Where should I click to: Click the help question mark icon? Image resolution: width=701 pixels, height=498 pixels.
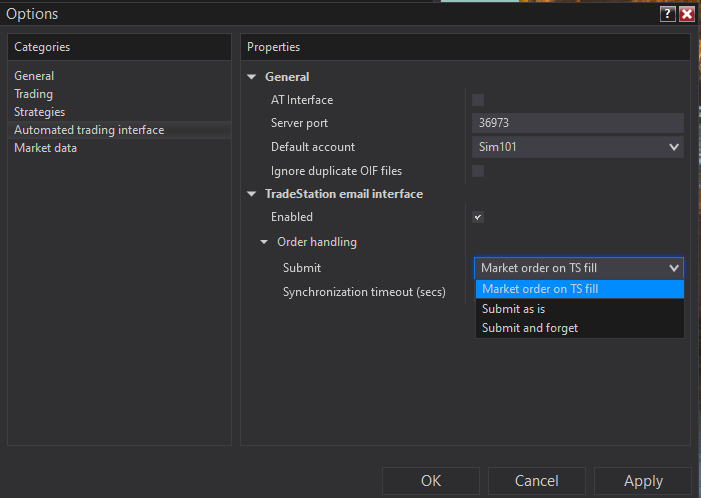pyautogui.click(x=667, y=14)
